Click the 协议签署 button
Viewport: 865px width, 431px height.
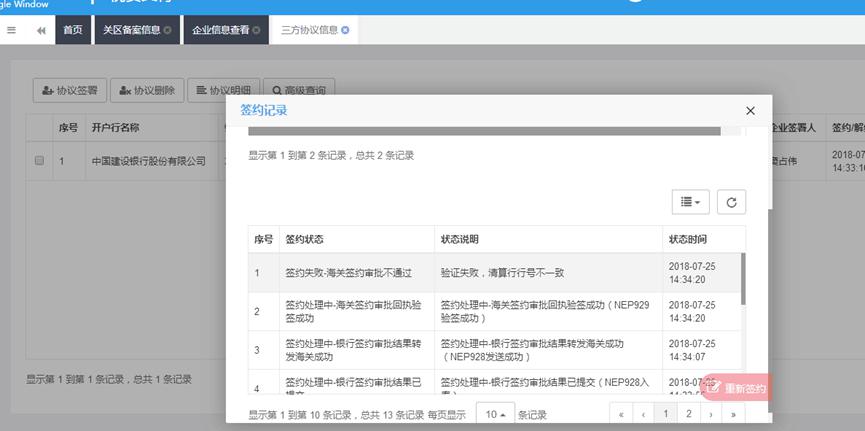[x=69, y=91]
